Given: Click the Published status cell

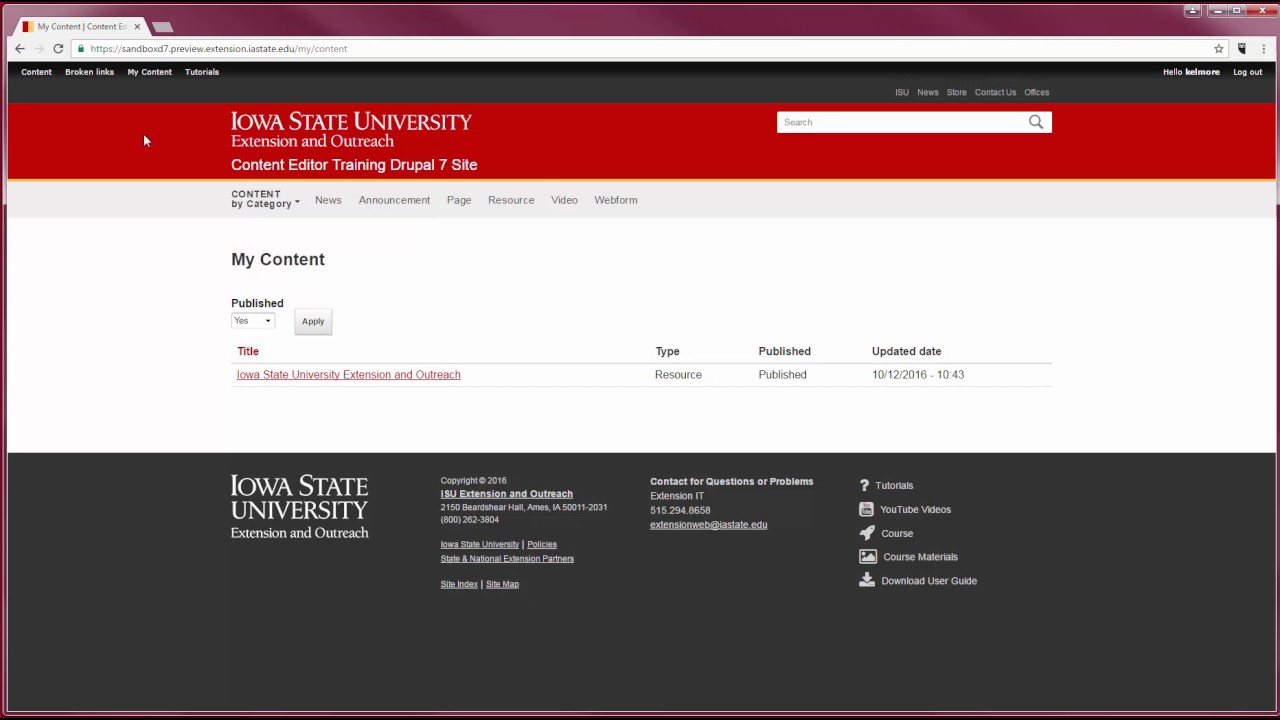Looking at the screenshot, I should (x=782, y=375).
